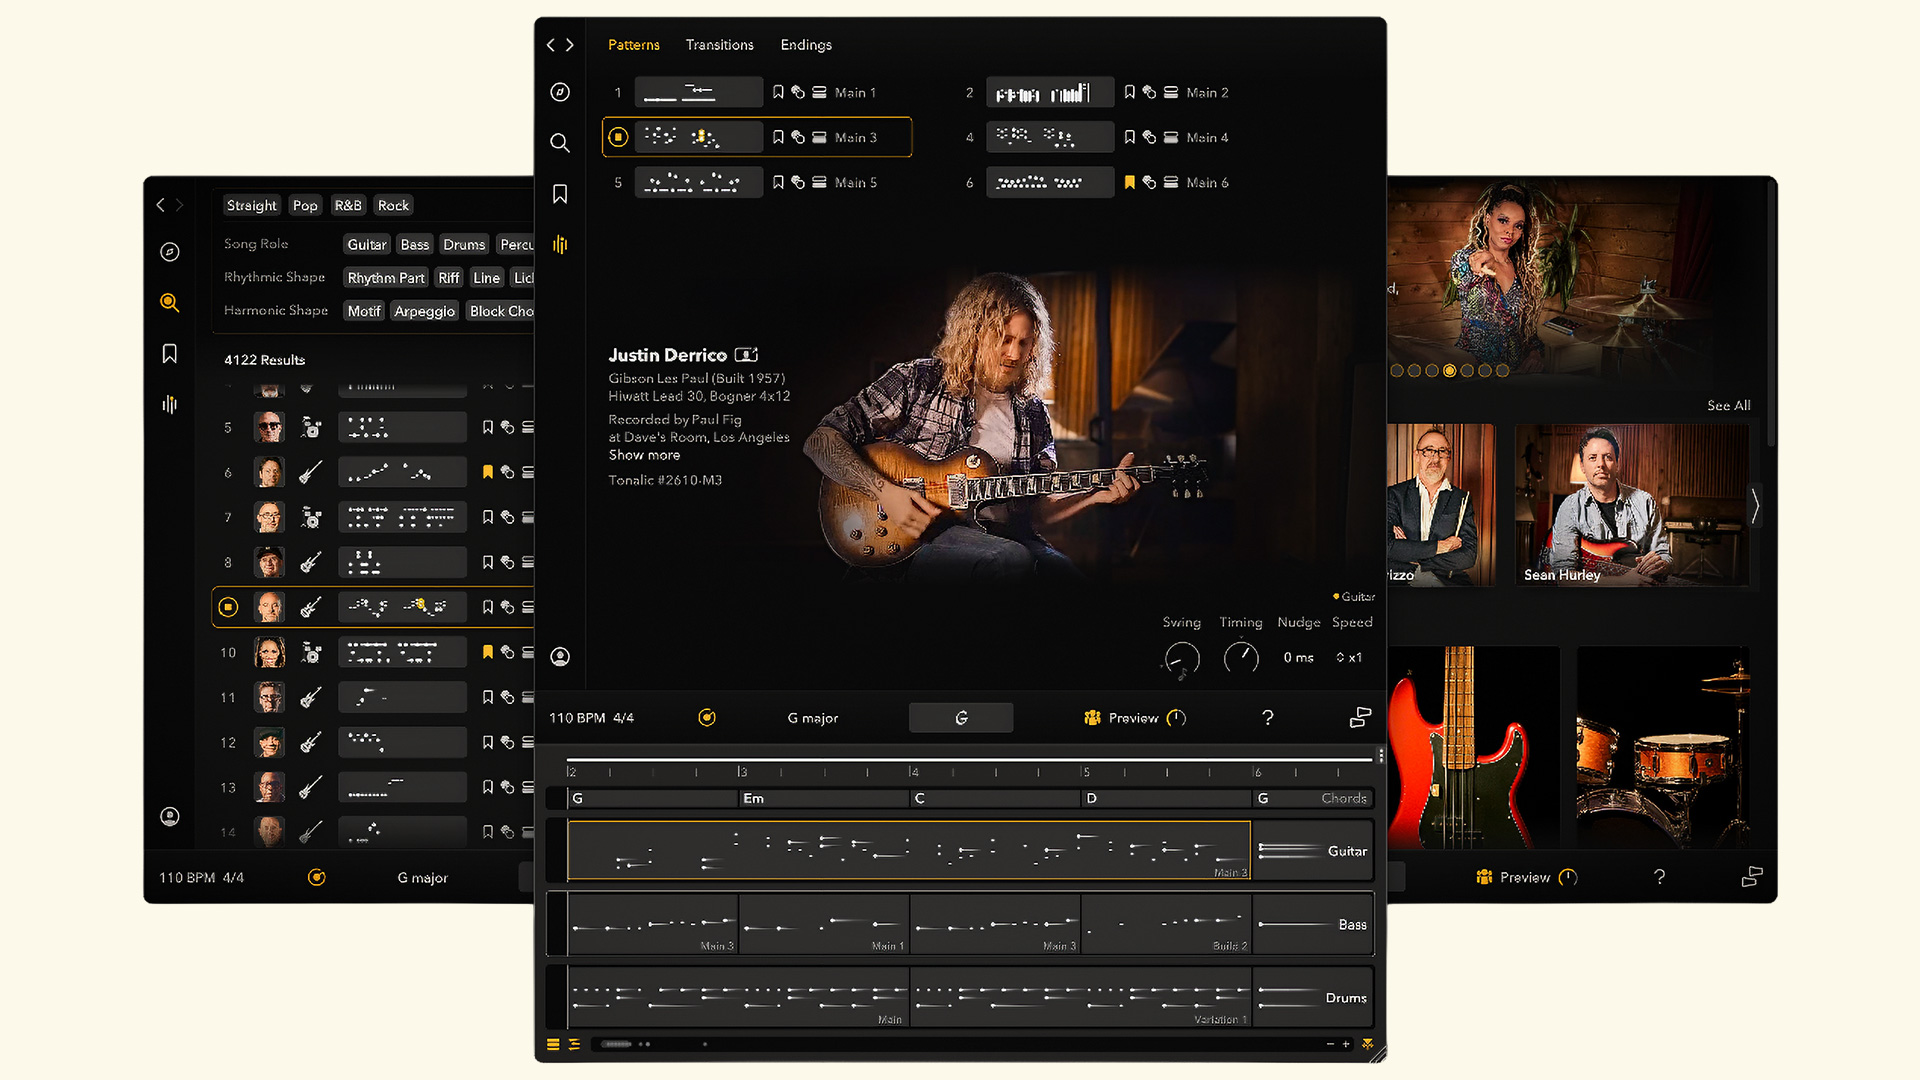Viewport: 1920px width, 1080px height.
Task: Expand artist info with Show more
Action: click(644, 455)
